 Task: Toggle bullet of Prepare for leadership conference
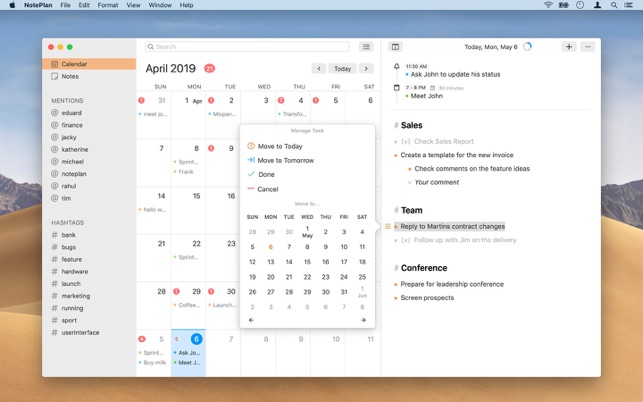click(x=396, y=285)
